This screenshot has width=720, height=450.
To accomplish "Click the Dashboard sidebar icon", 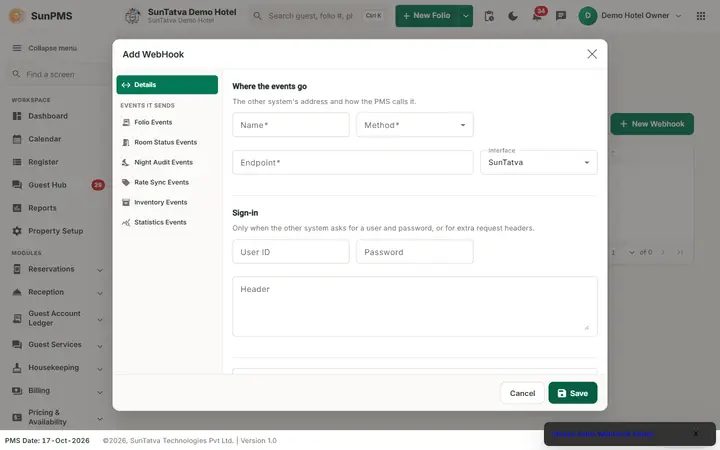I will [17, 116].
